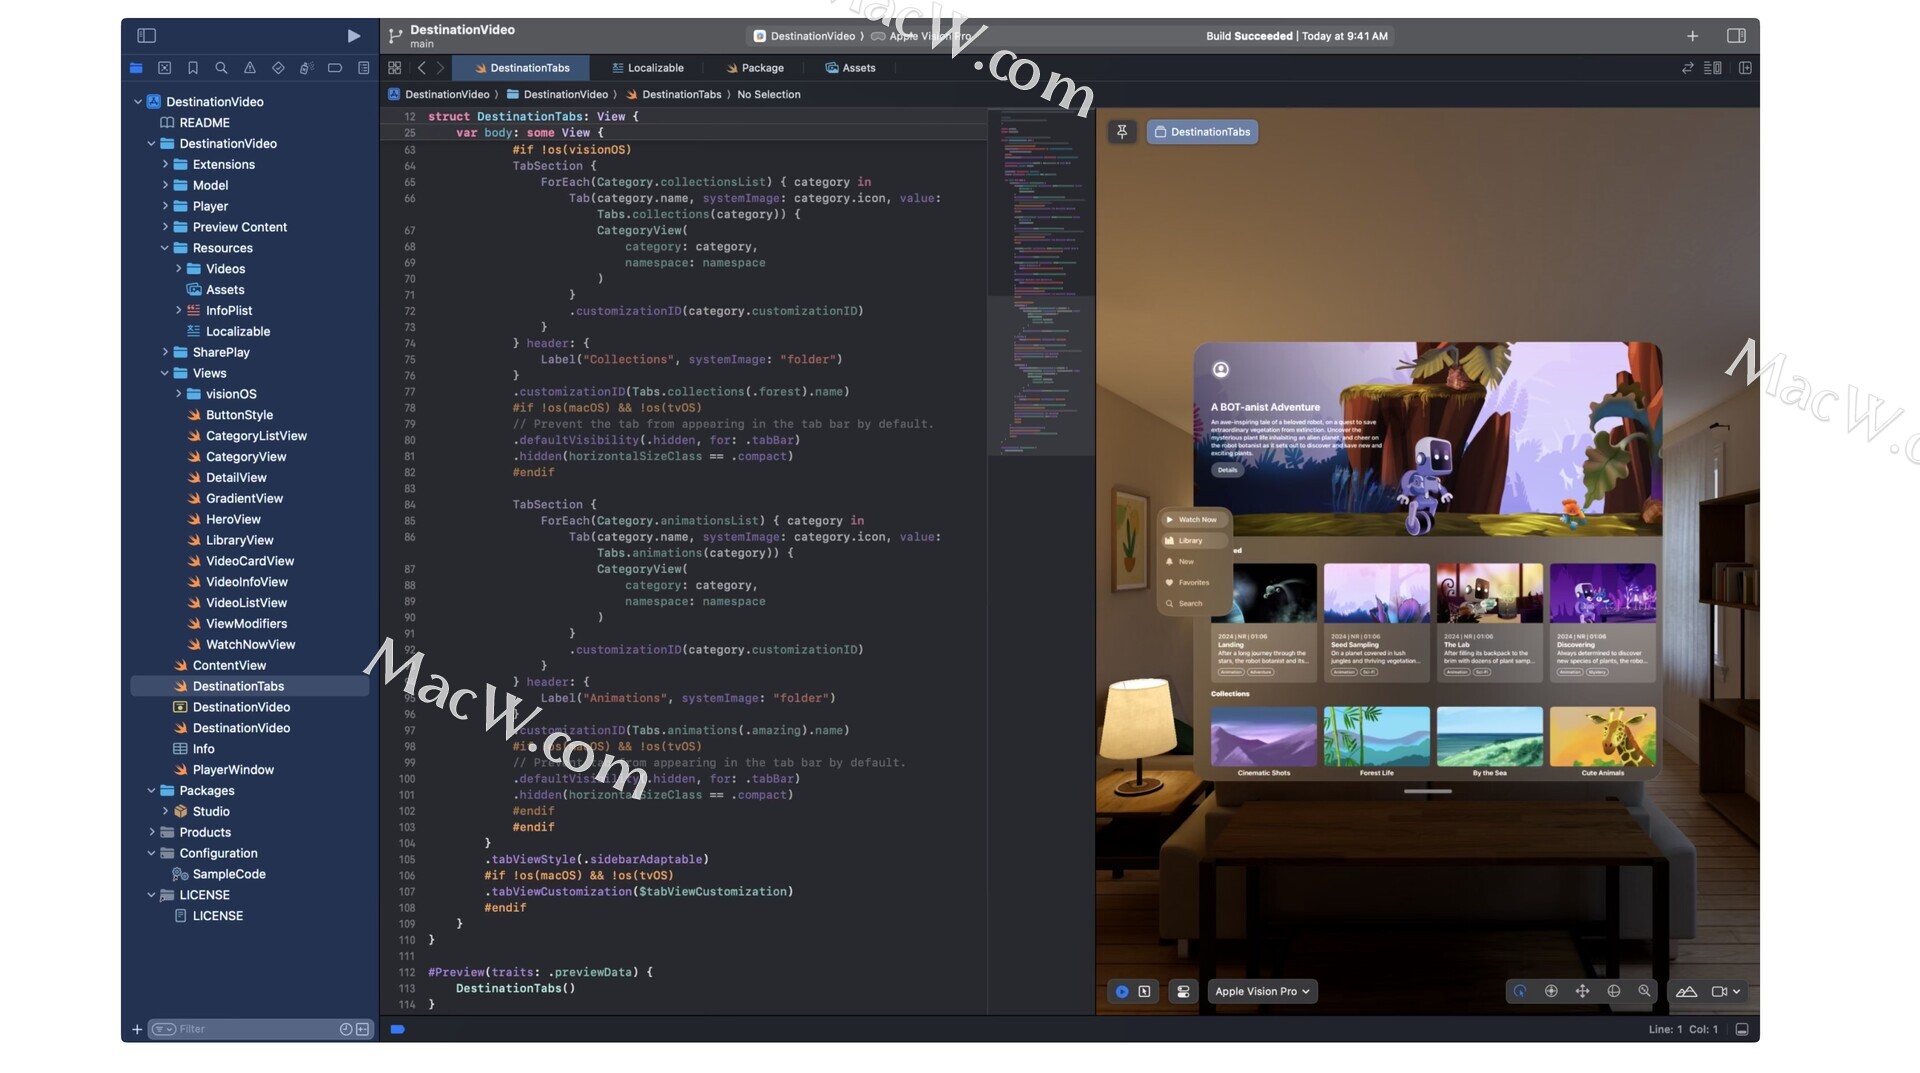Expand the visionOS folder

[178, 394]
